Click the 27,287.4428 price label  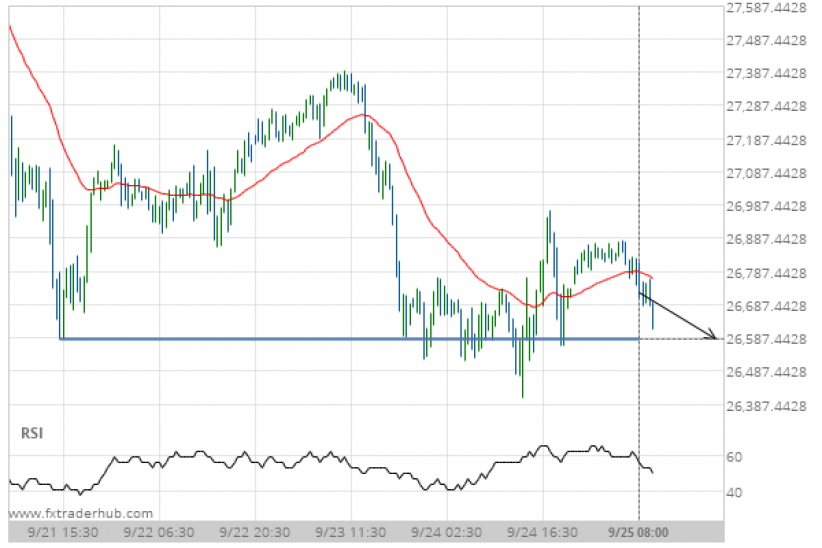(x=766, y=106)
